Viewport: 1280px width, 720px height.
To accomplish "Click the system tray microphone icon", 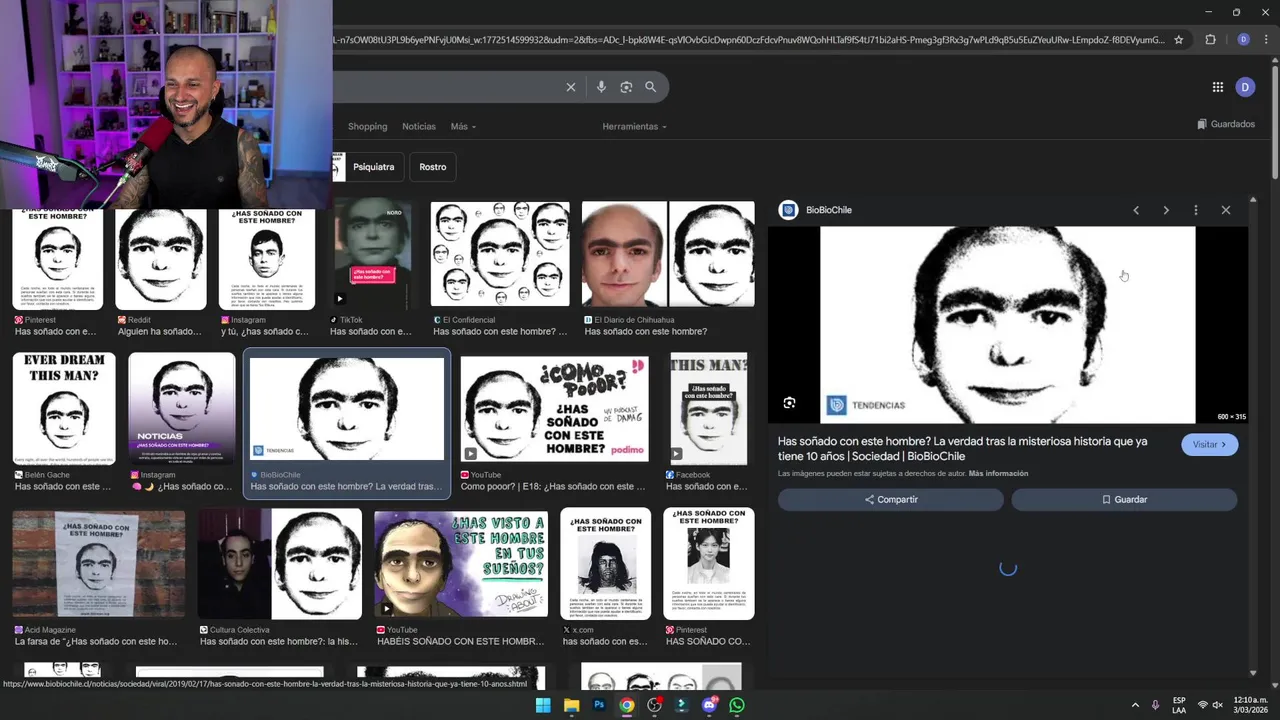I will (x=1155, y=705).
